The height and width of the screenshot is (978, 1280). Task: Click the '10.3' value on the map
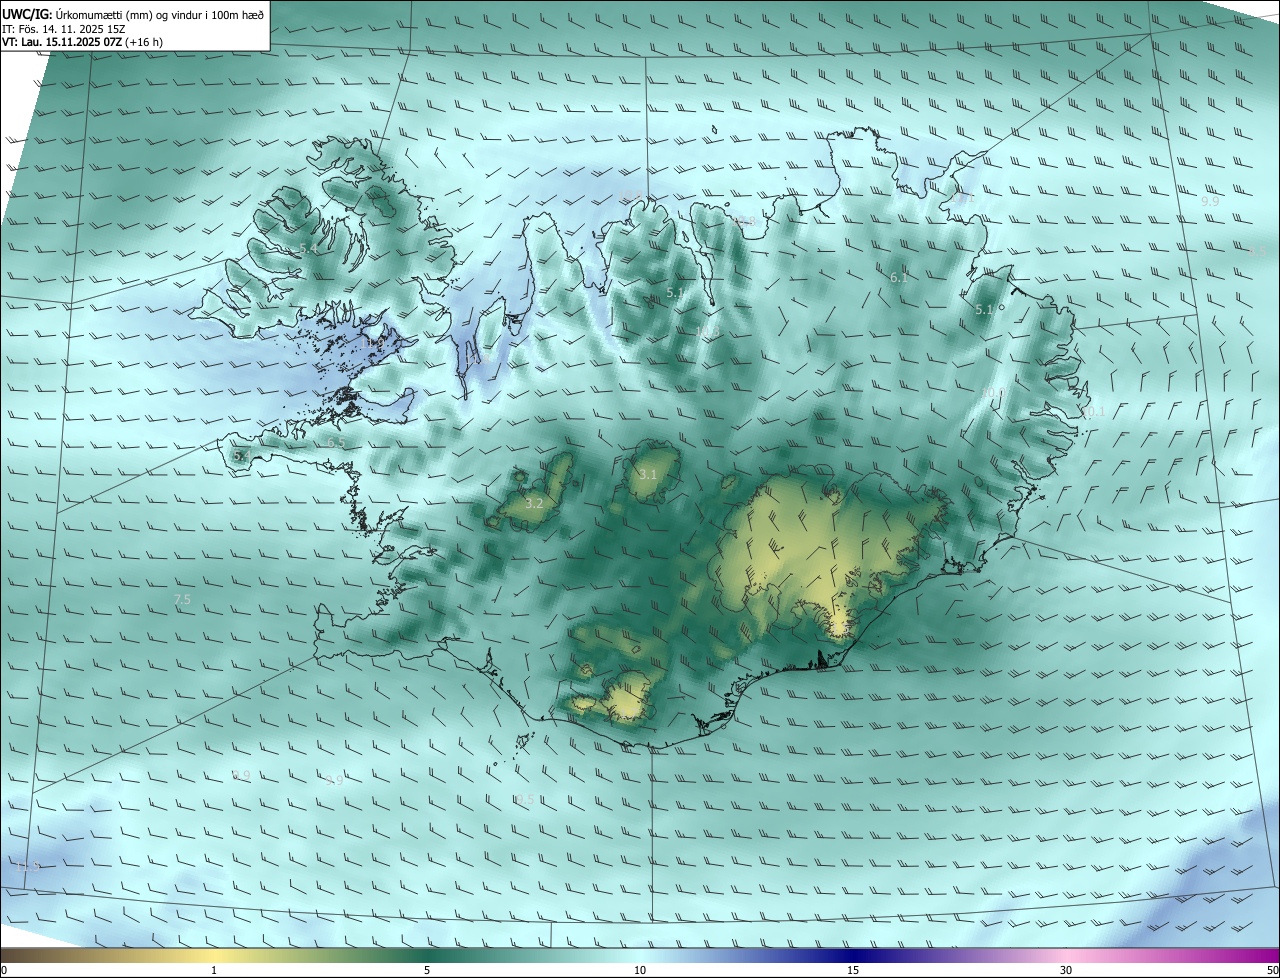tap(709, 331)
